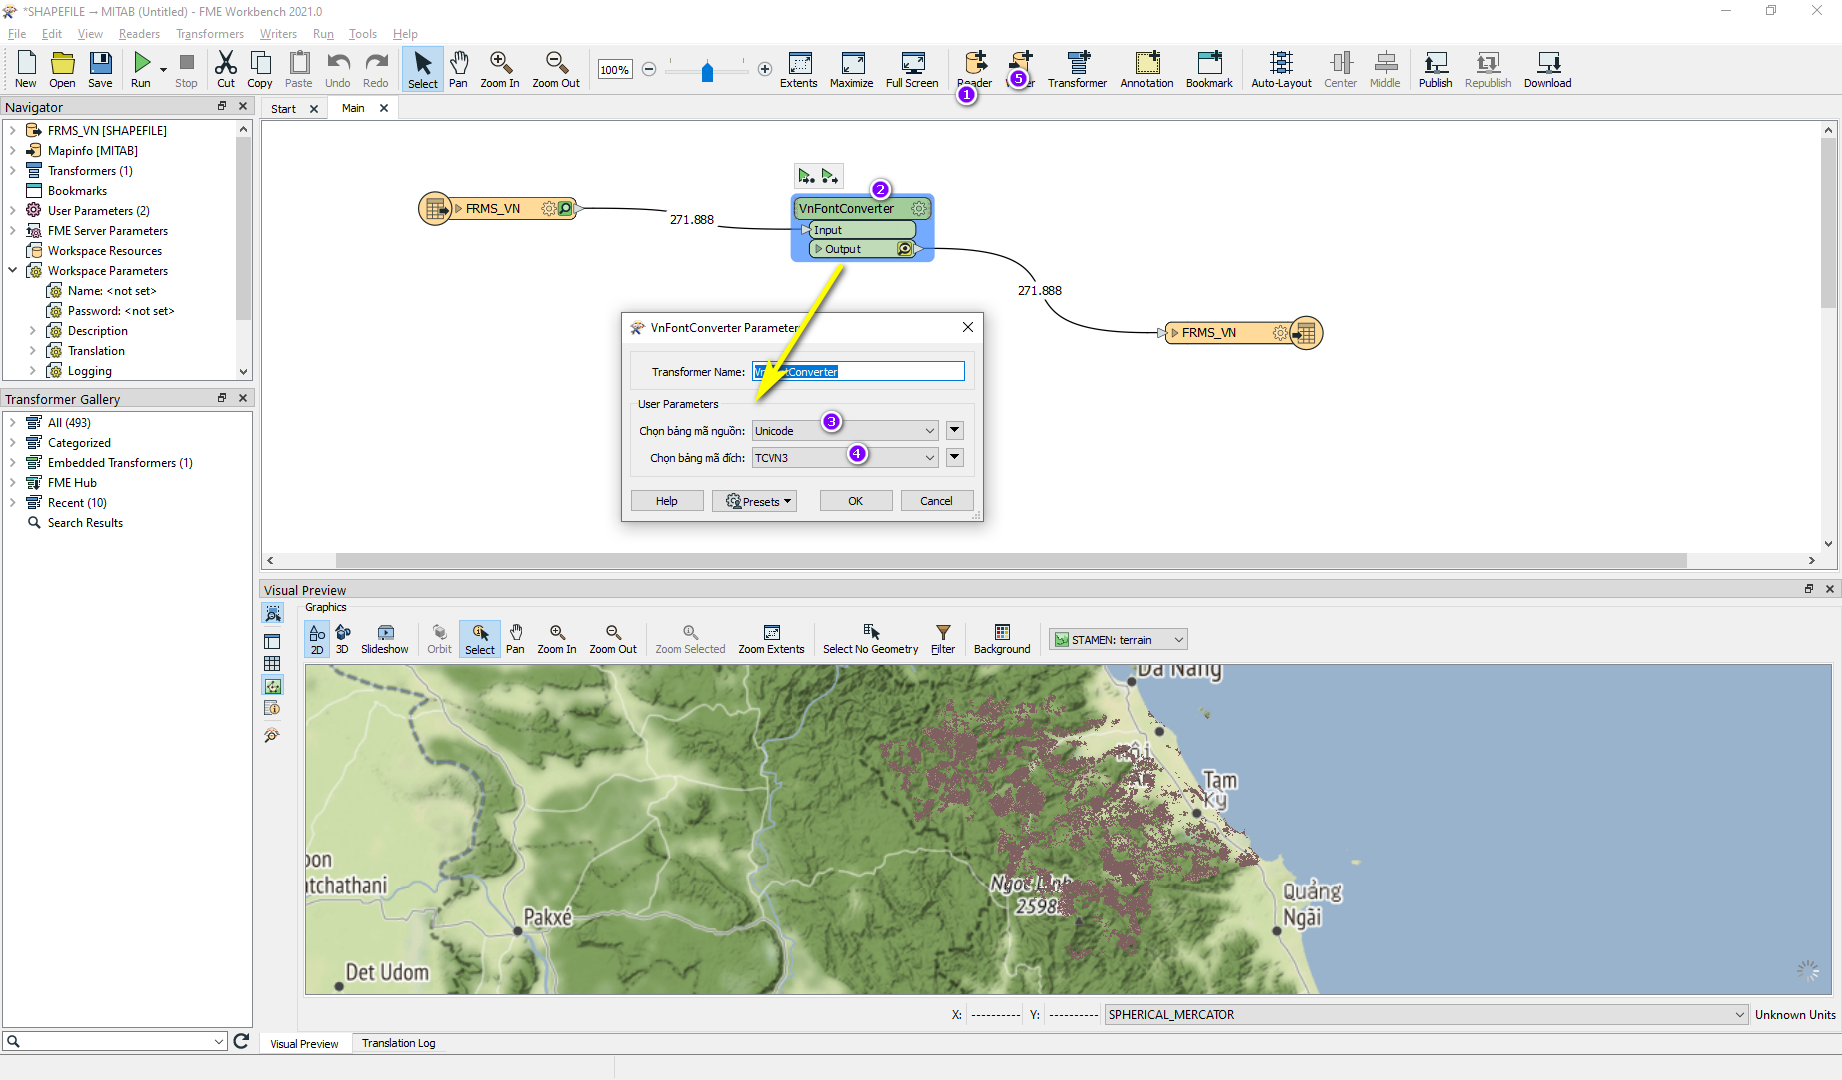Click Zoom In in the main toolbar
This screenshot has width=1842, height=1080.
[500, 69]
